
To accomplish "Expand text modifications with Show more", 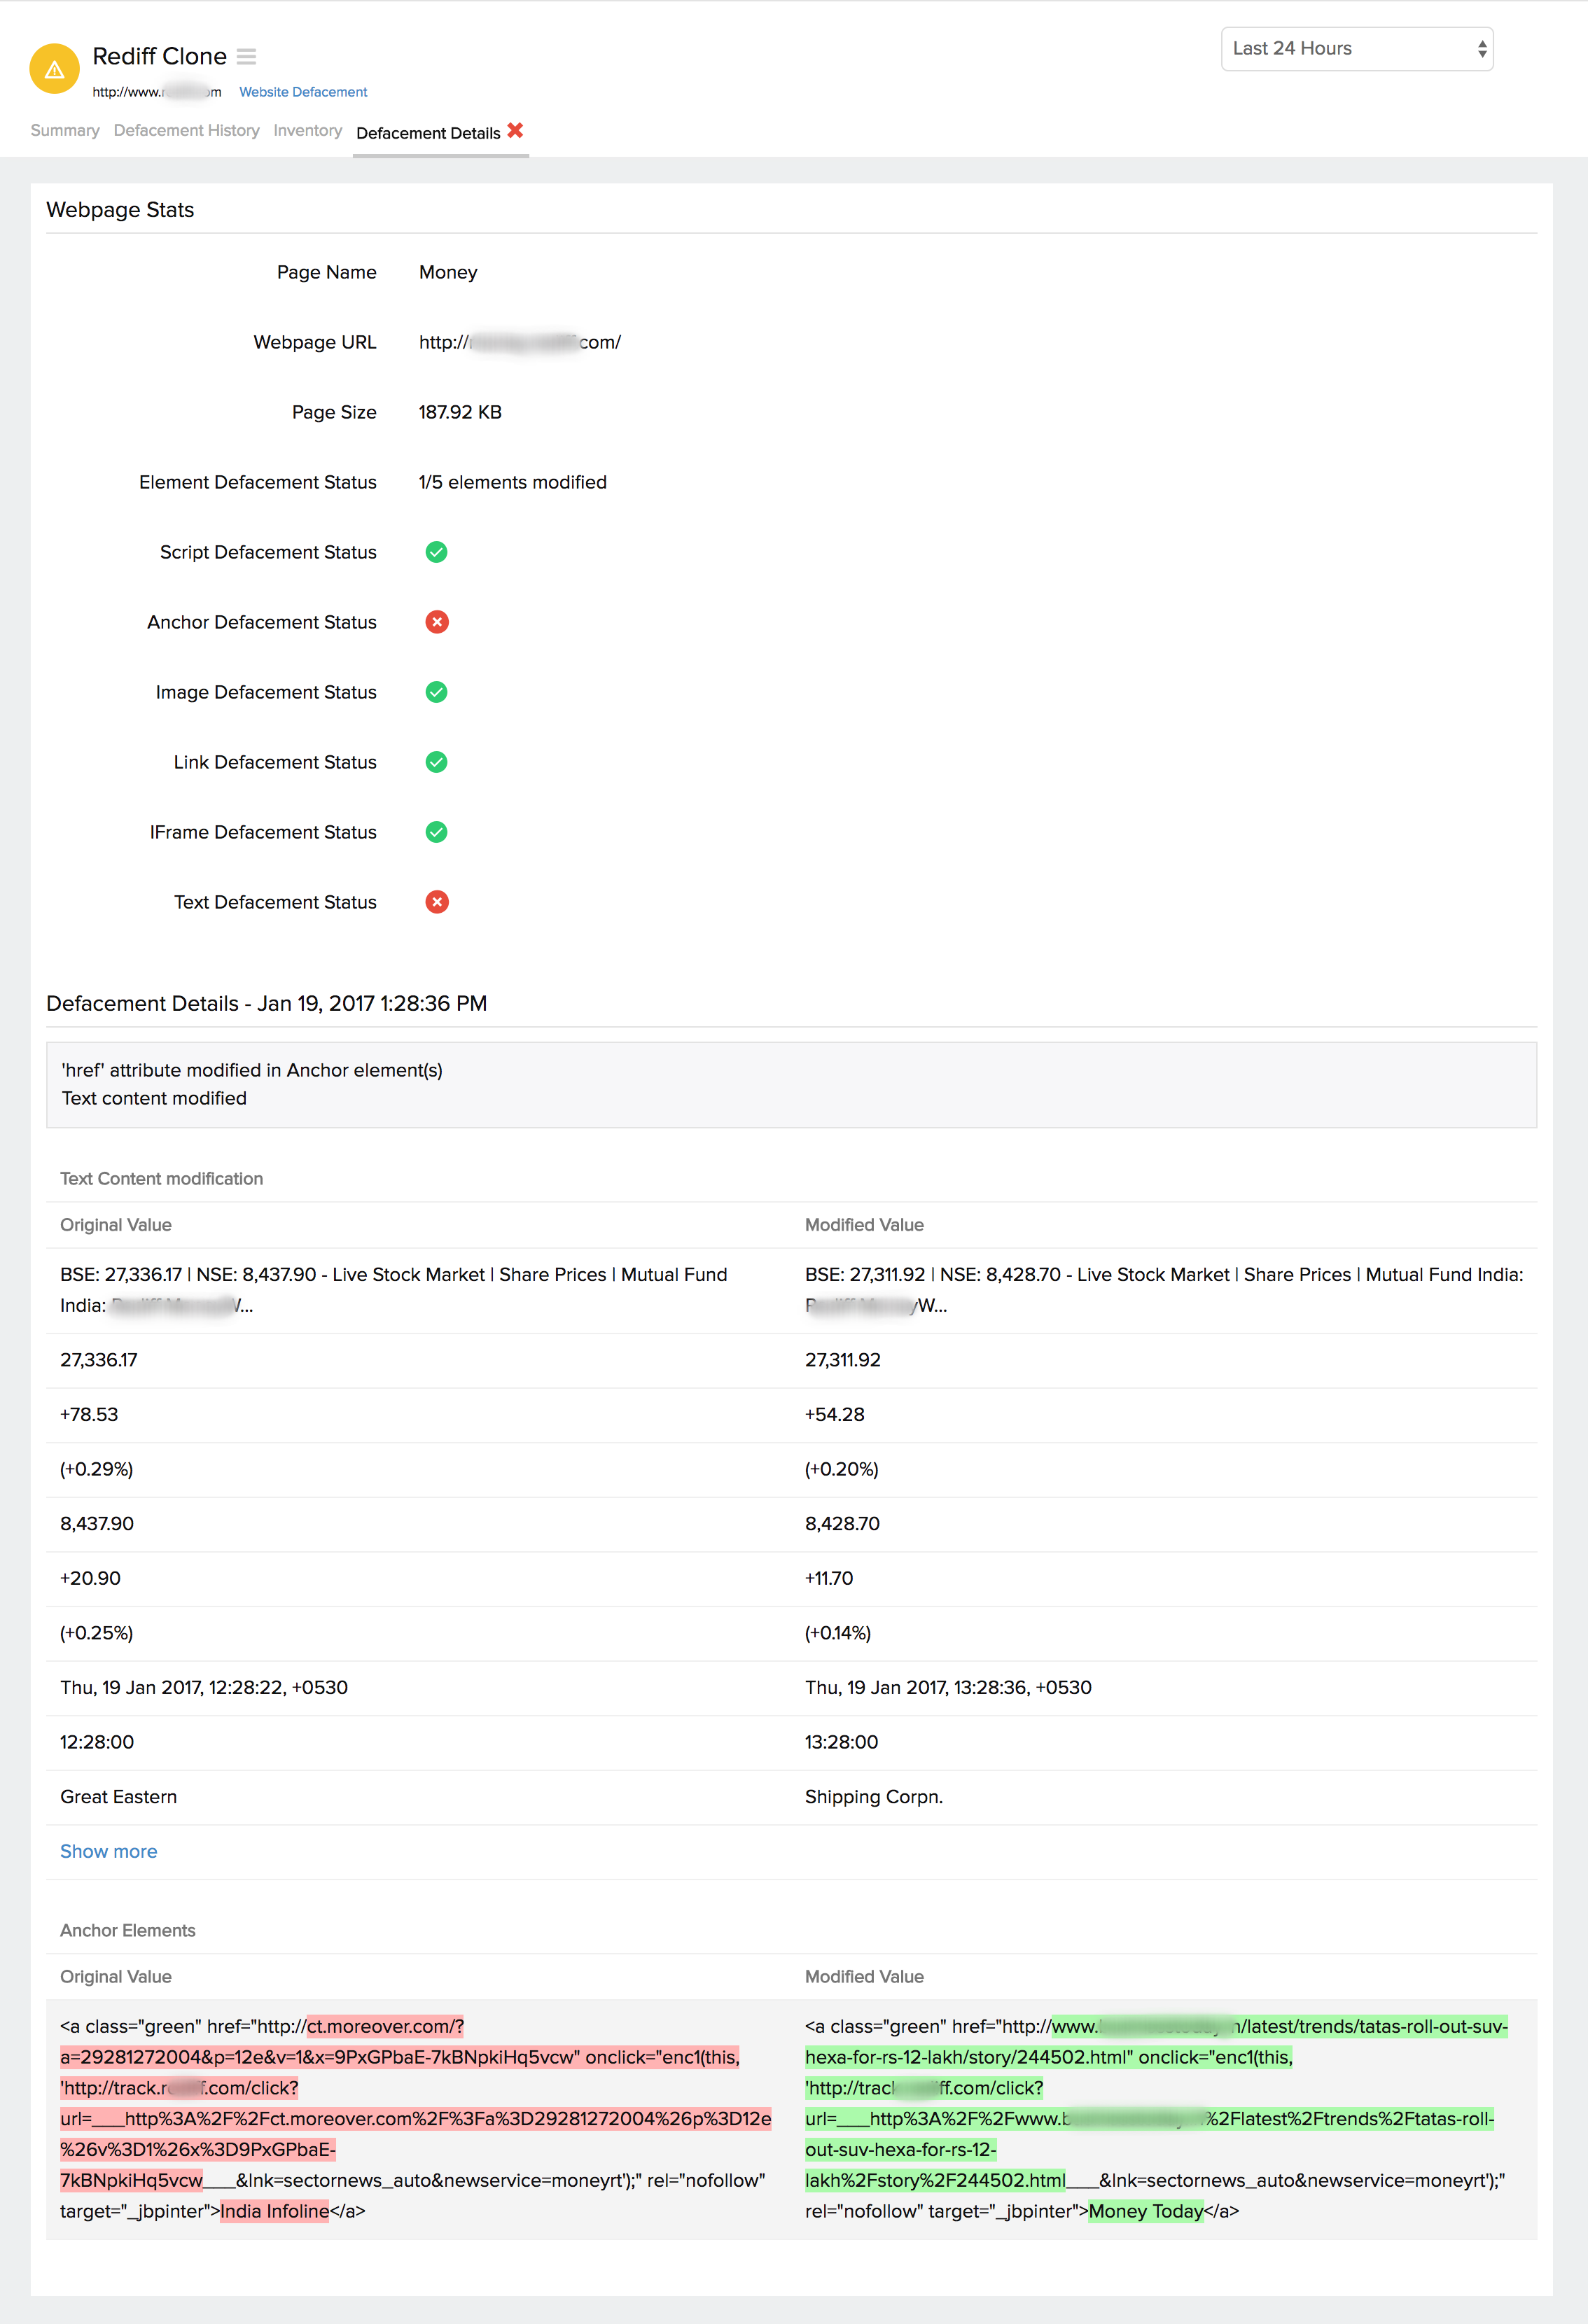I will [108, 1851].
